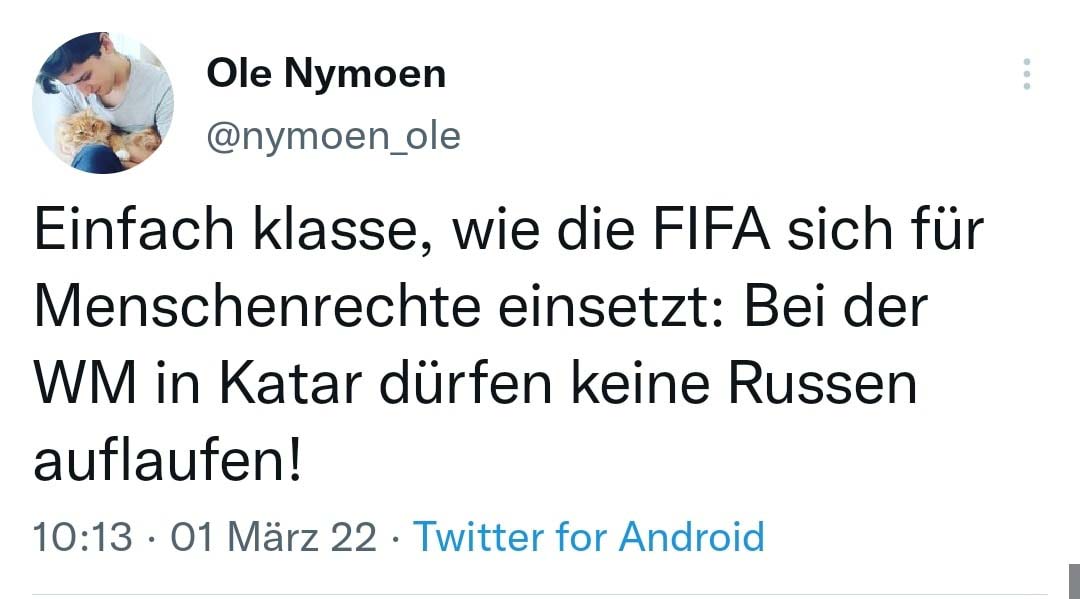
Task: Click the @nymoen_ole handle
Action: (333, 135)
